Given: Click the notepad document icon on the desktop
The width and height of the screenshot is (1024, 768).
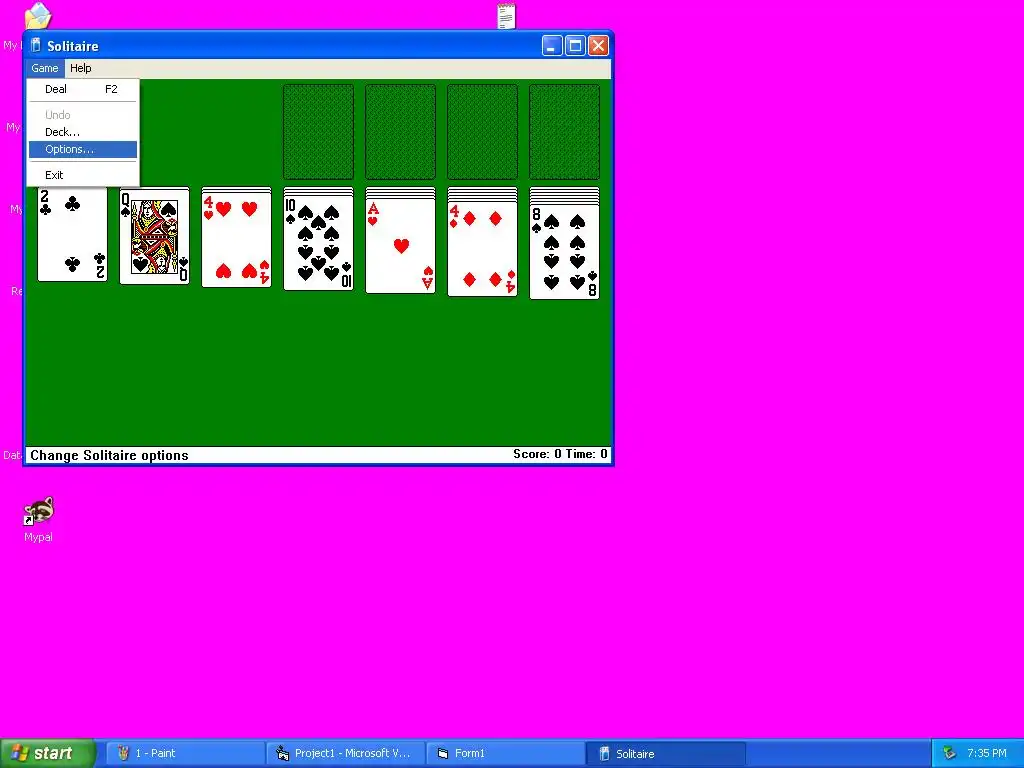Looking at the screenshot, I should click(506, 16).
